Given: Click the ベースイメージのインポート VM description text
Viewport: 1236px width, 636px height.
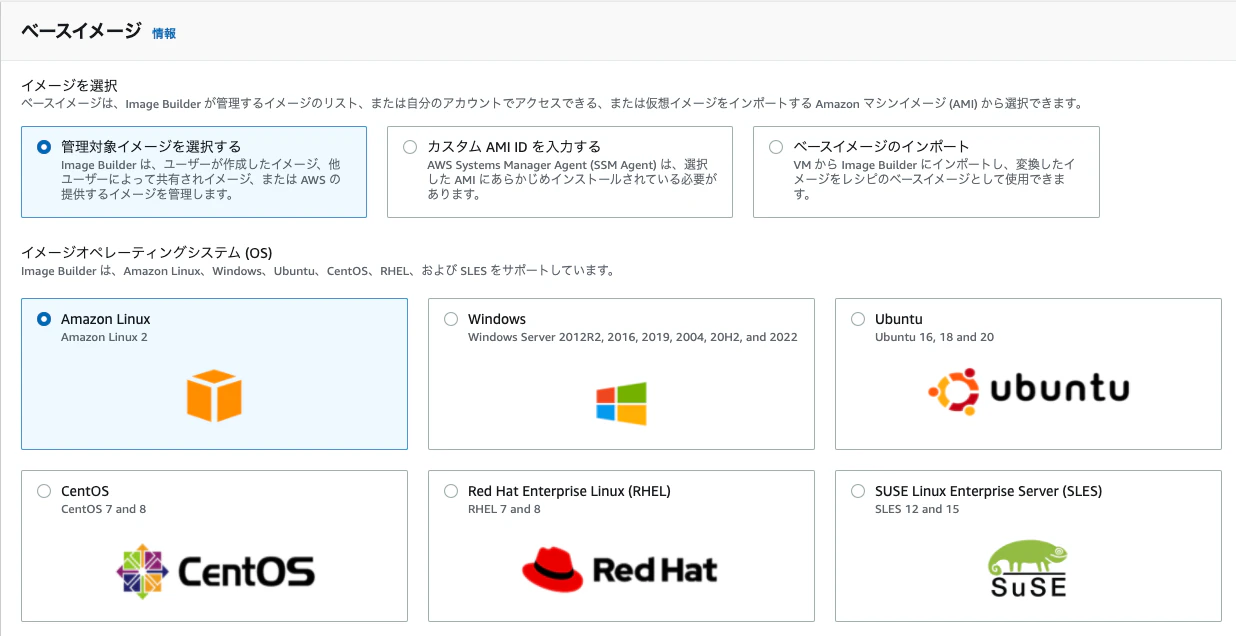Looking at the screenshot, I should pos(935,179).
